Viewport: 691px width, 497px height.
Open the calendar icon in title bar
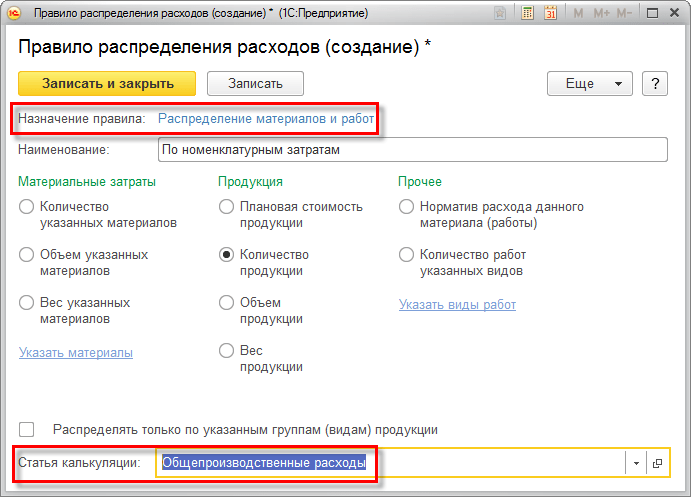click(550, 15)
